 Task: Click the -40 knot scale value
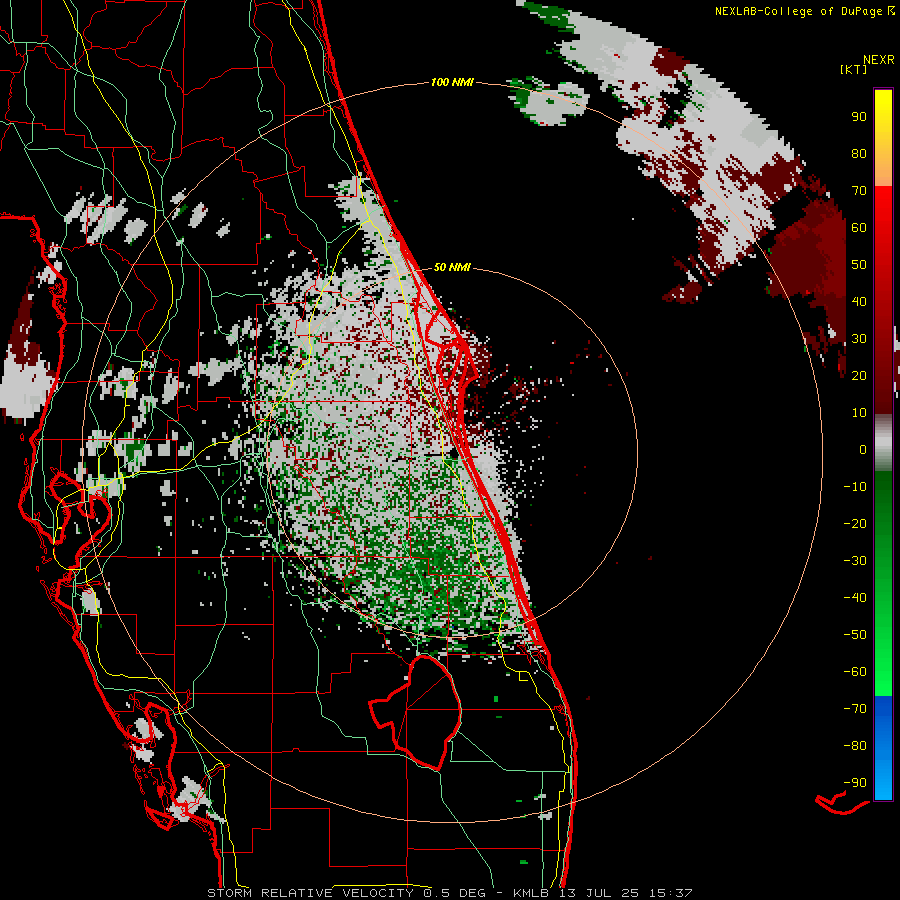855,598
